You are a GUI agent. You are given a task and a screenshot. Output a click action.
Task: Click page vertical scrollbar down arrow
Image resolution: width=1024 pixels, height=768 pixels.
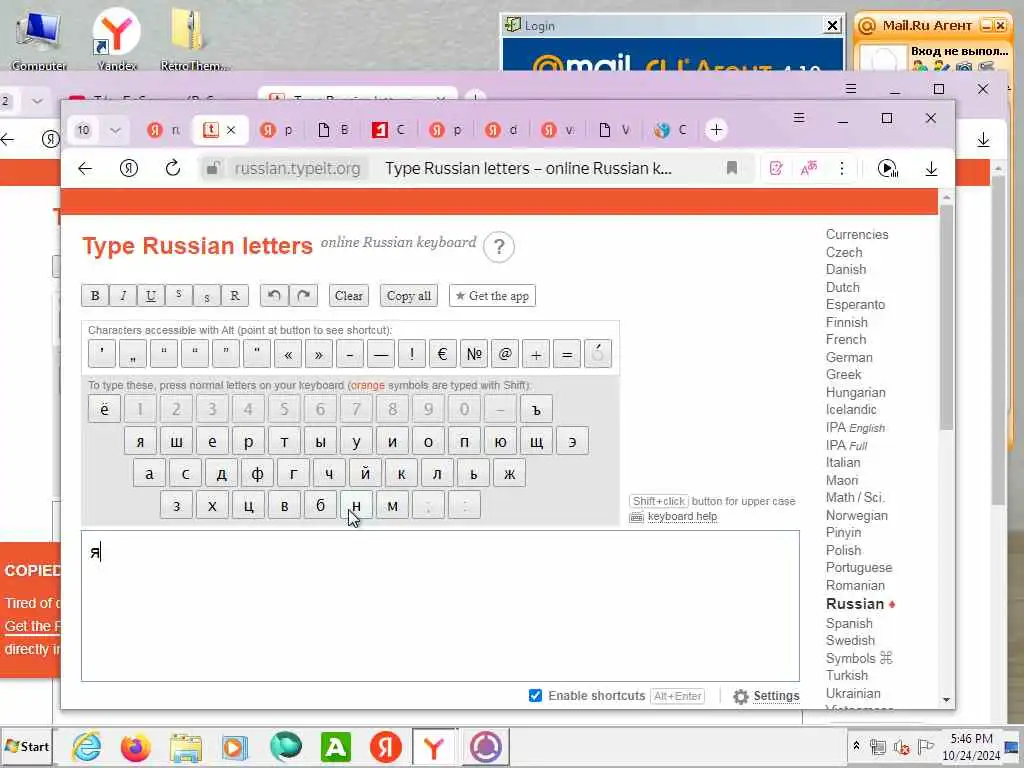[946, 700]
